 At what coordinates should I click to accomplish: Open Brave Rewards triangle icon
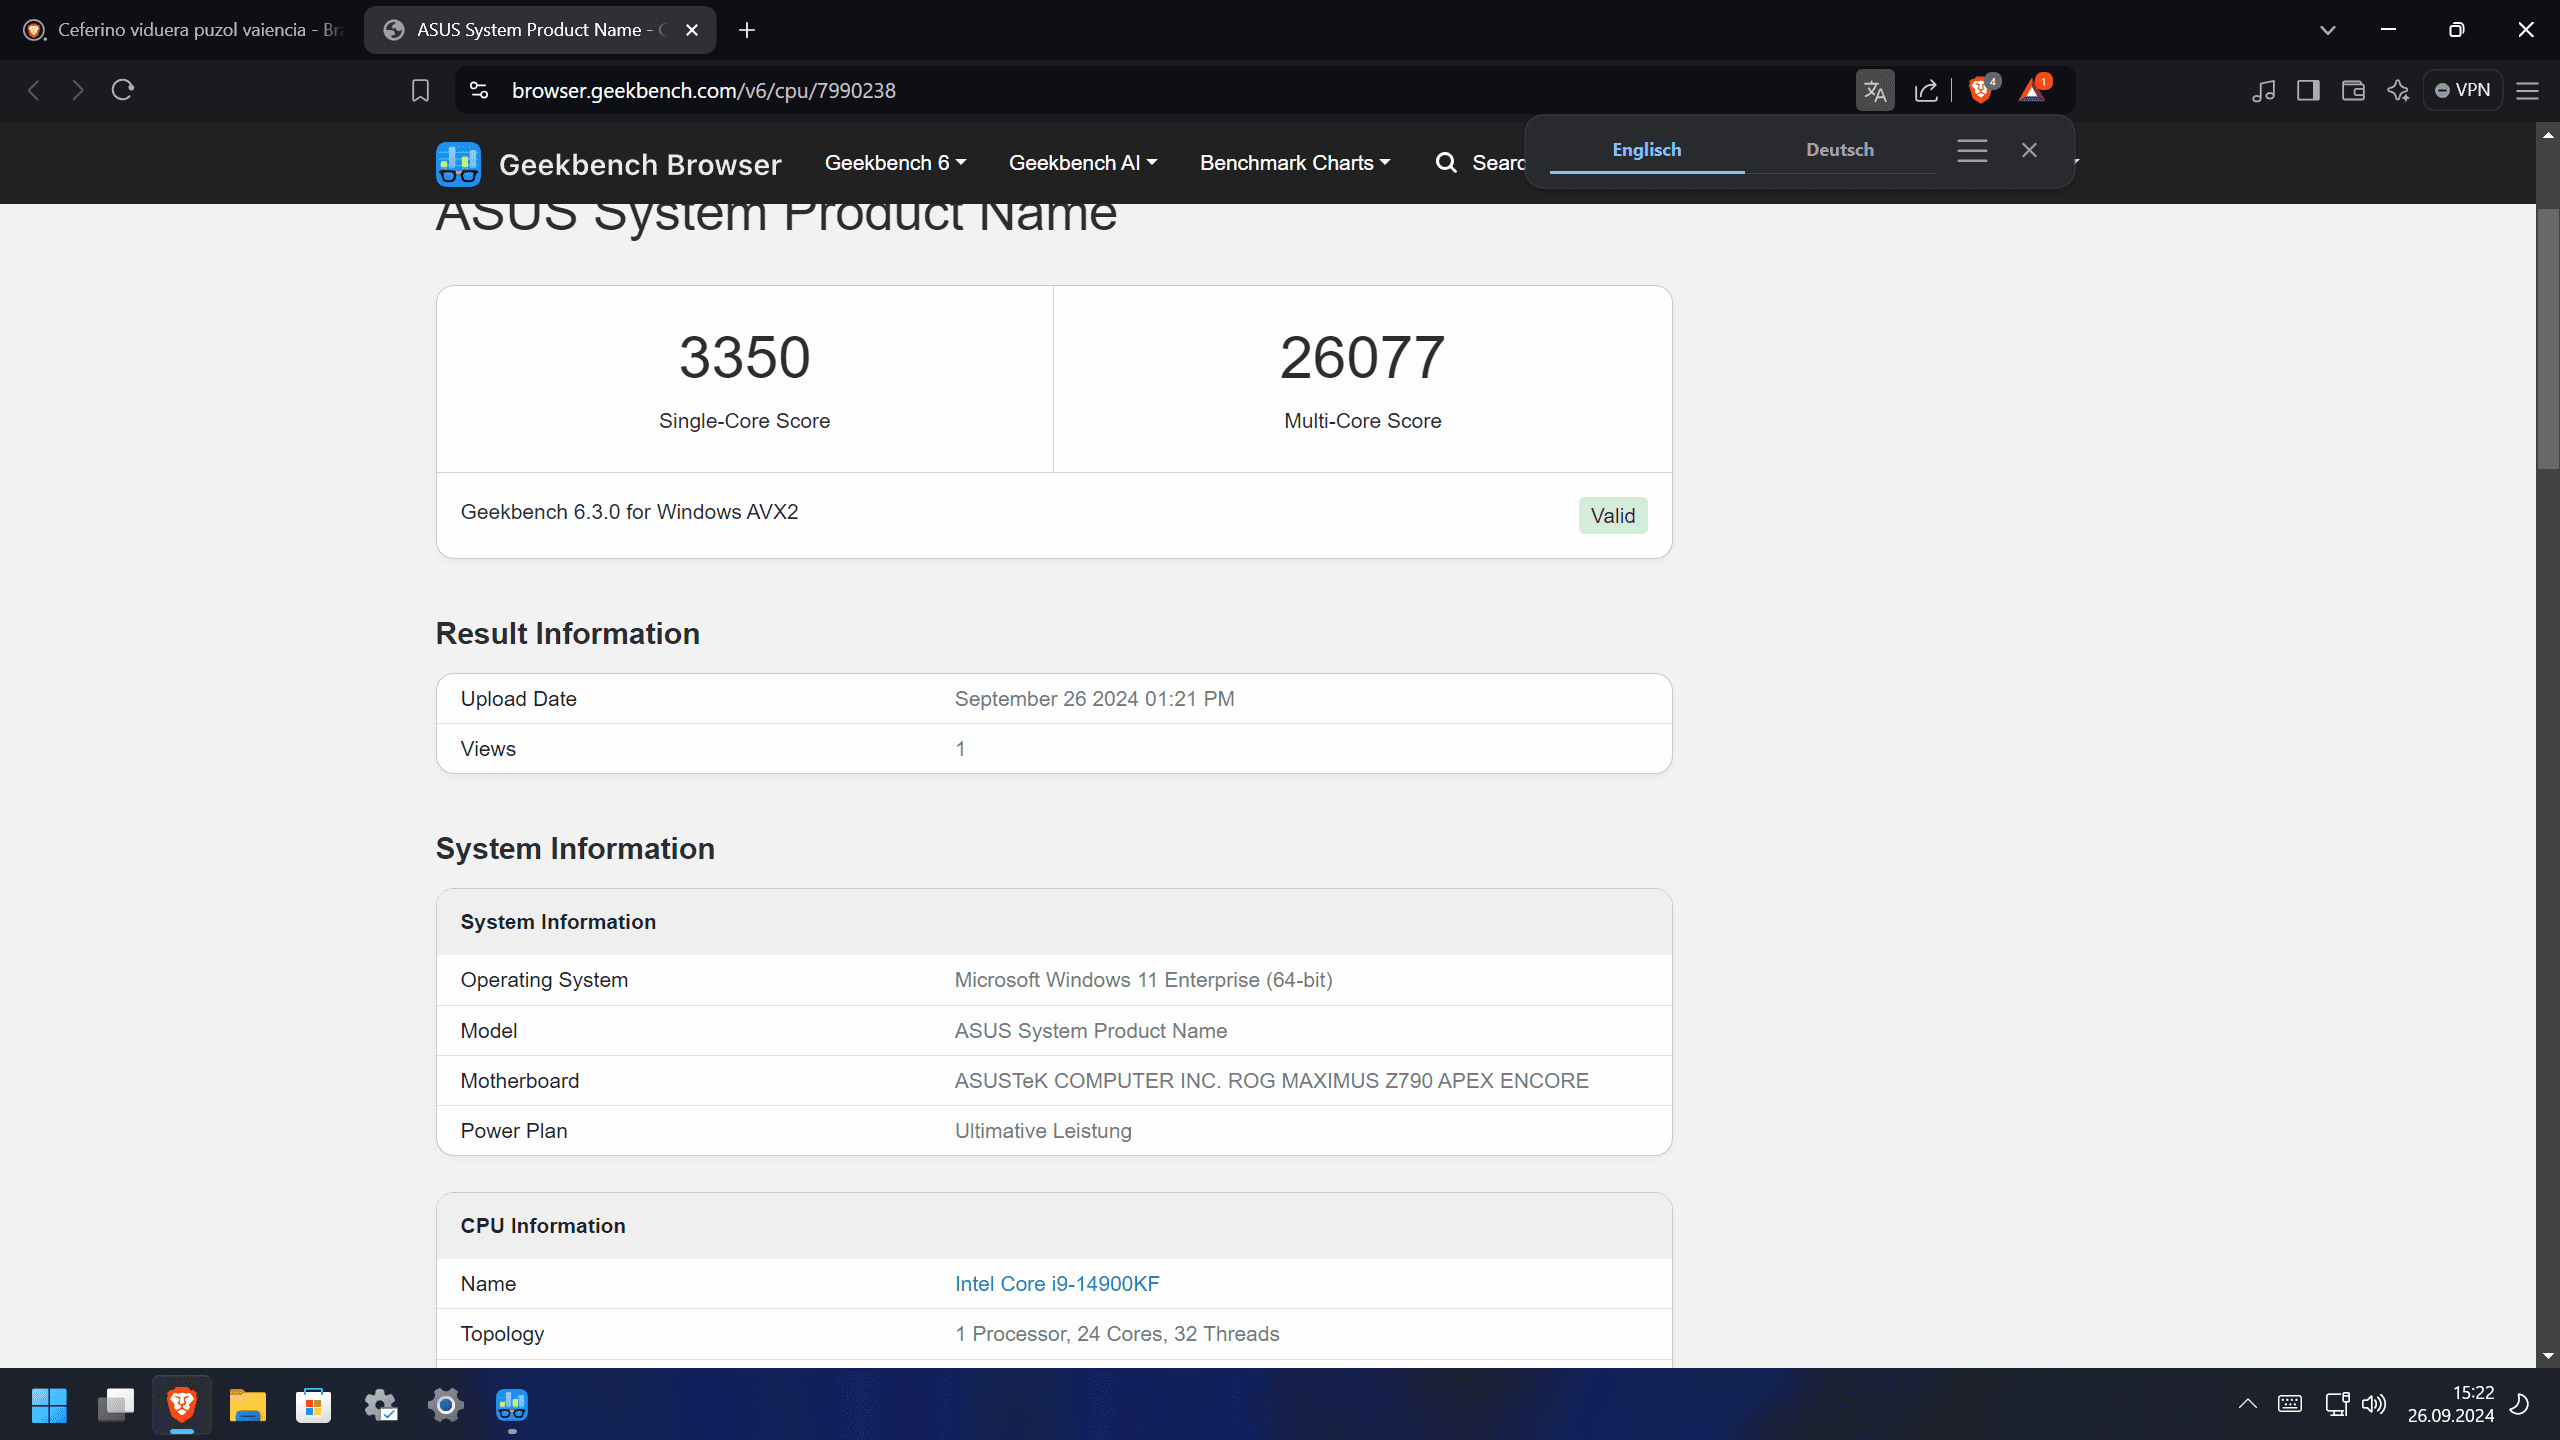[x=2032, y=91]
